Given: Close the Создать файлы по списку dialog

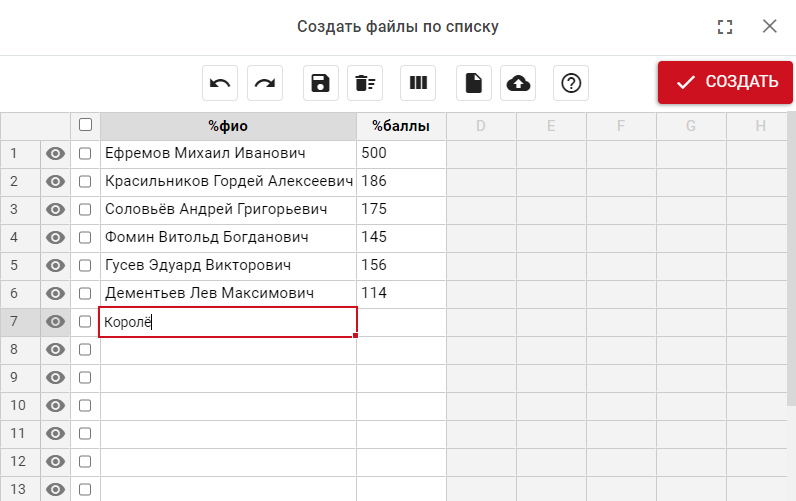Looking at the screenshot, I should tap(770, 27).
